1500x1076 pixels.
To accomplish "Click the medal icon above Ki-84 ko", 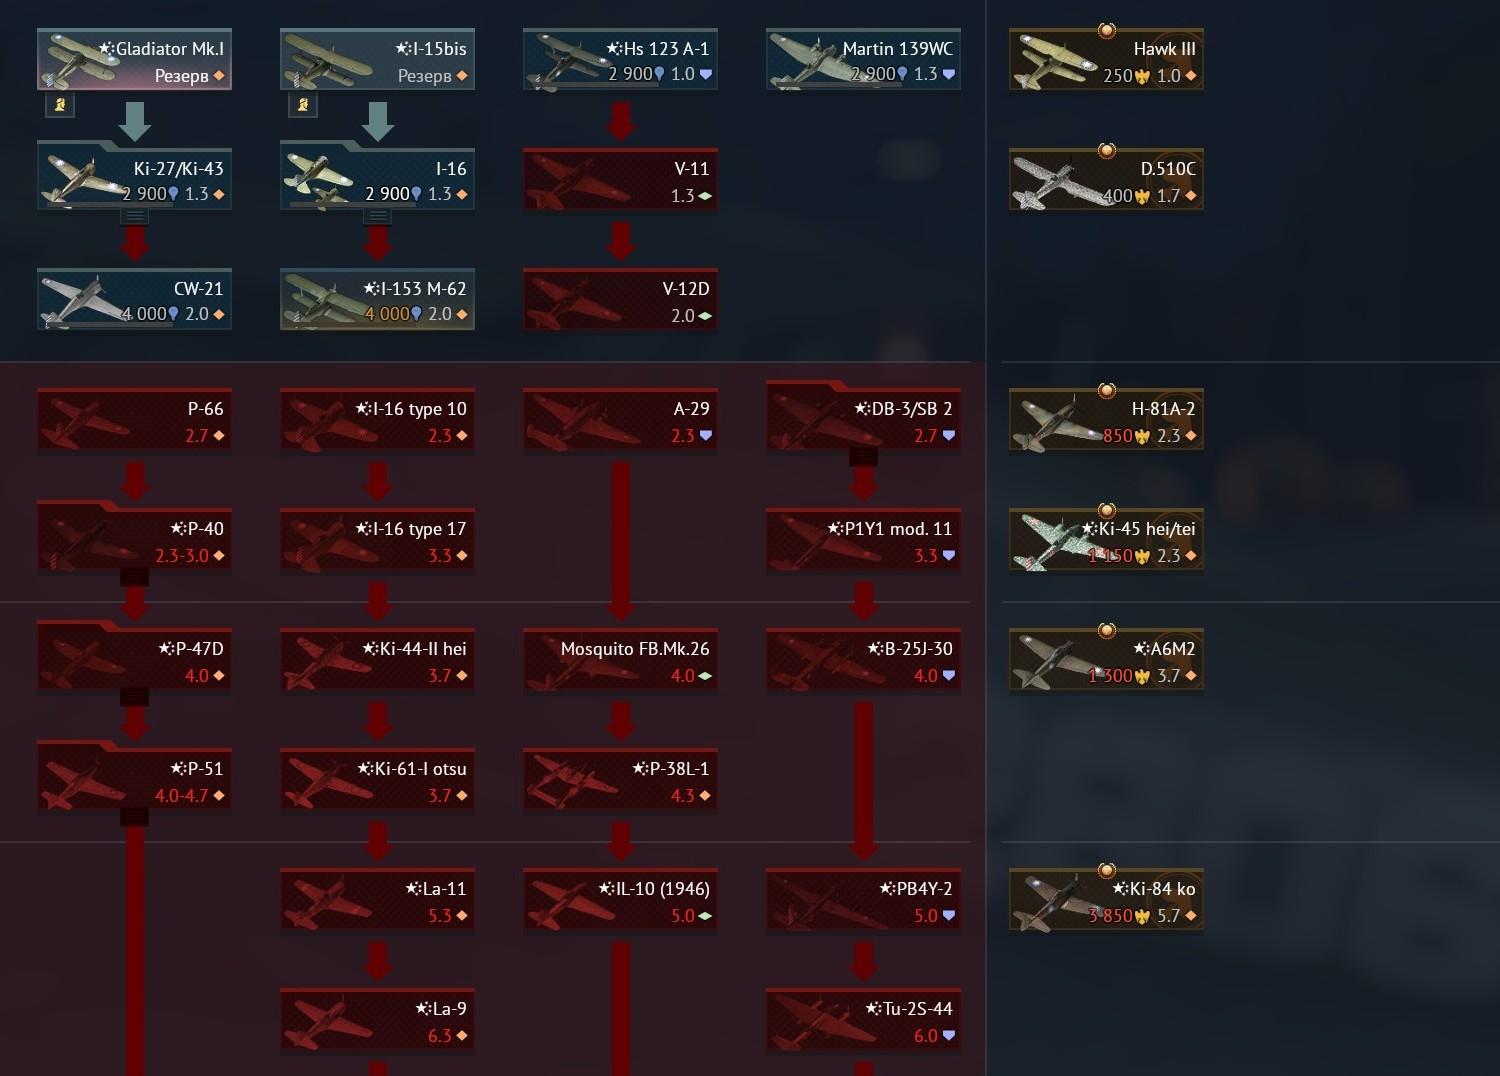I will (1106, 870).
